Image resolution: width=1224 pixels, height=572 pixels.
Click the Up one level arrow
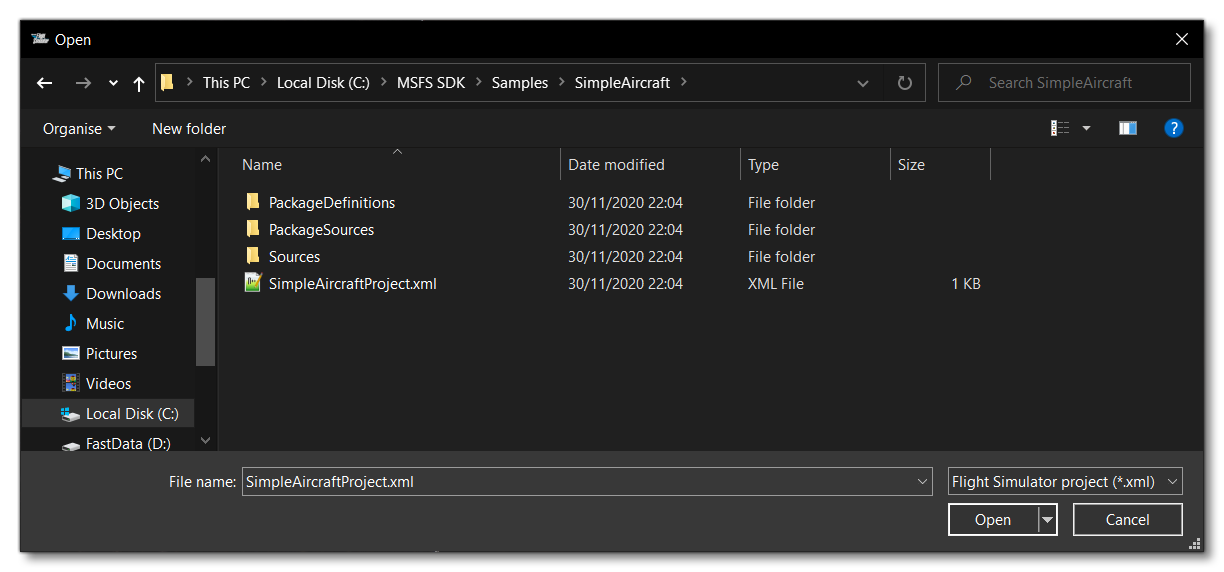[138, 83]
